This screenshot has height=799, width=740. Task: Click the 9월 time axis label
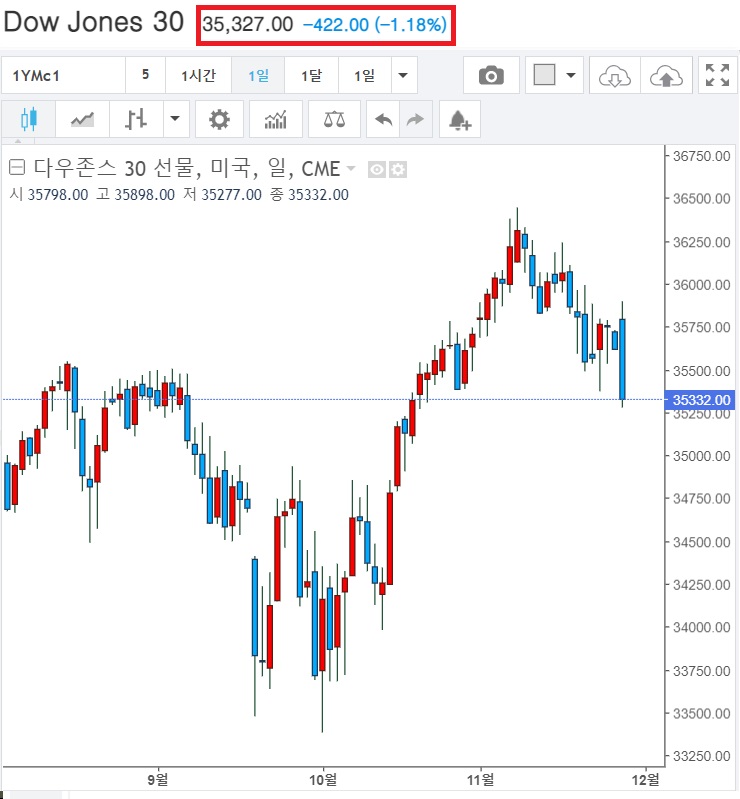tap(158, 780)
